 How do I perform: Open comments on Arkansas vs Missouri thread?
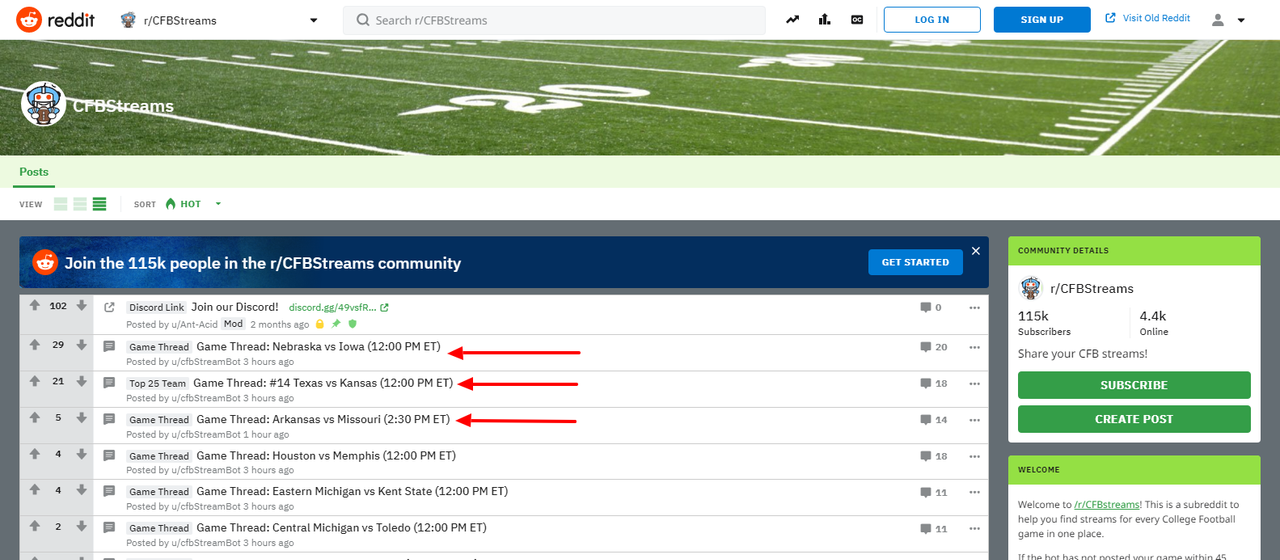point(934,419)
